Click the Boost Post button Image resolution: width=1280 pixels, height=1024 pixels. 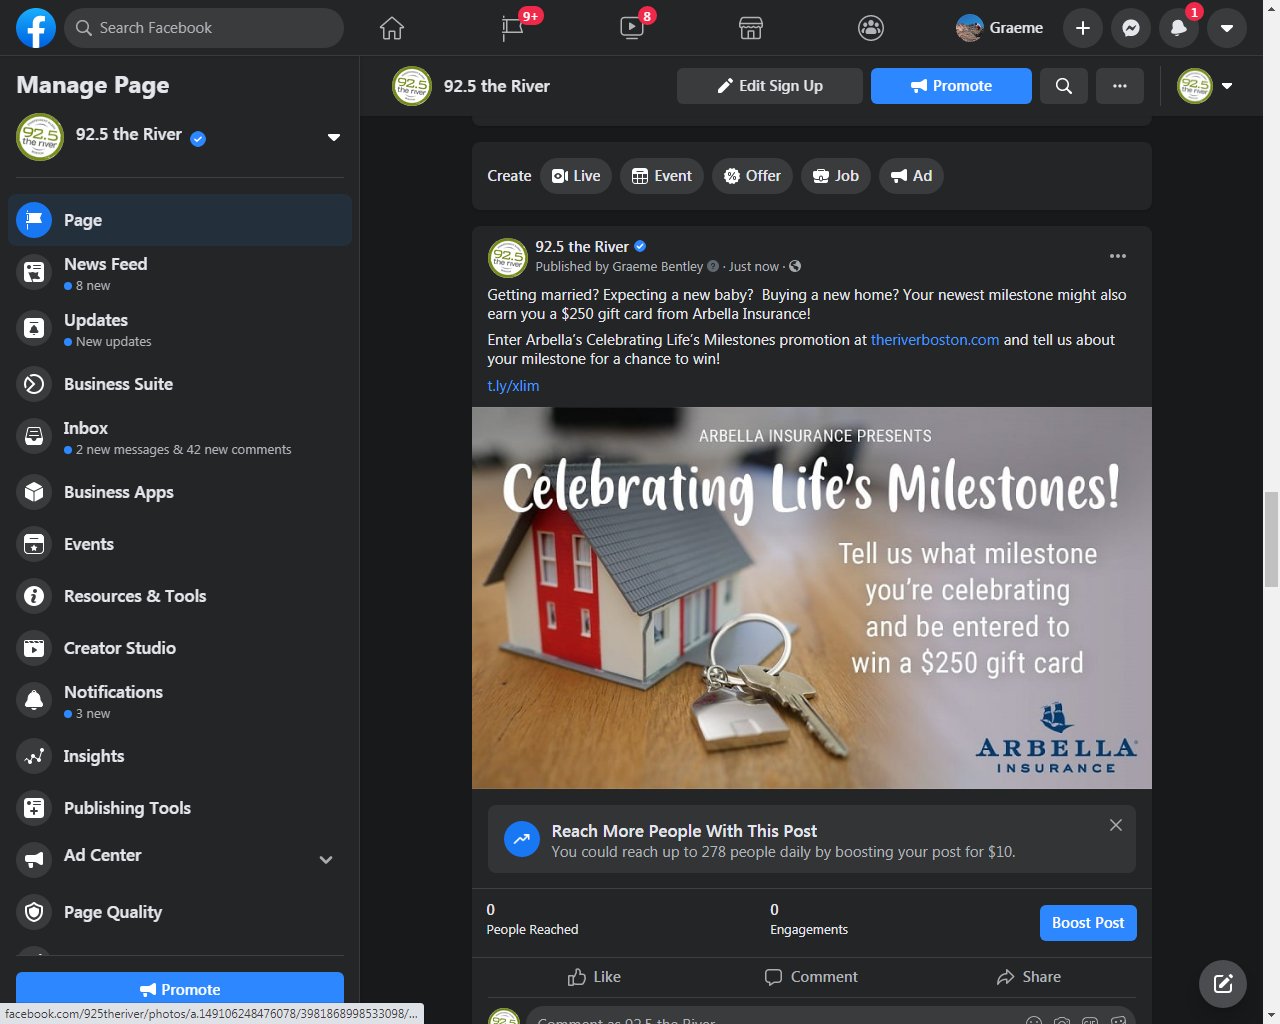[x=1088, y=923]
